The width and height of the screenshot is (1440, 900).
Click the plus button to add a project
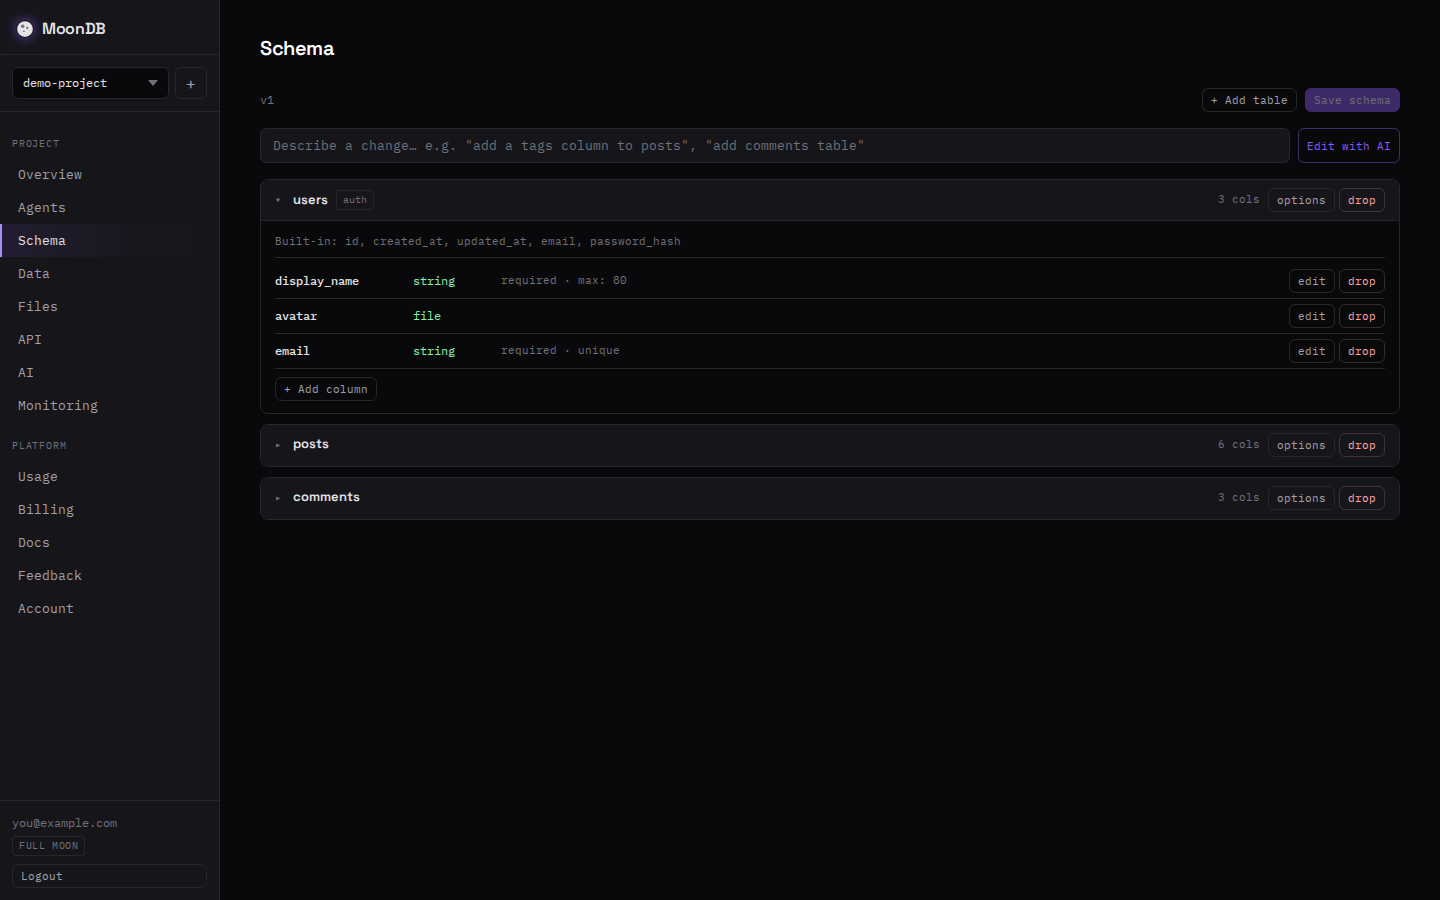[x=191, y=83]
